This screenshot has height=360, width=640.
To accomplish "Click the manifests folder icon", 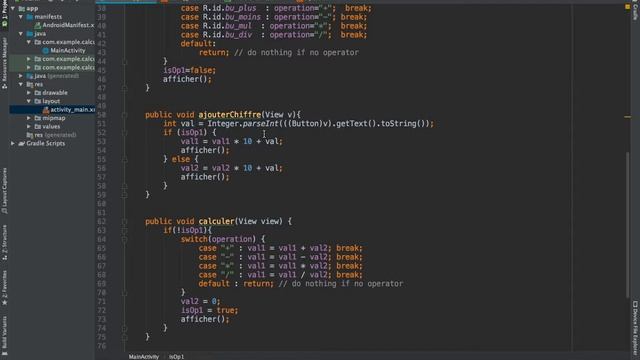I will [30, 17].
